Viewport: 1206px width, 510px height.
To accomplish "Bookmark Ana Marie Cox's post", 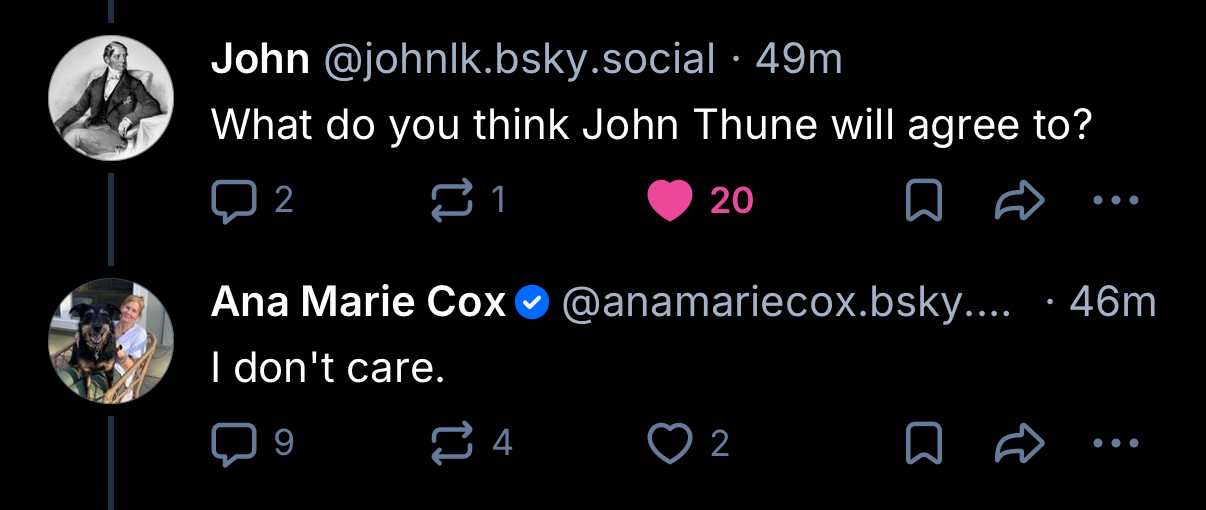I will 923,442.
